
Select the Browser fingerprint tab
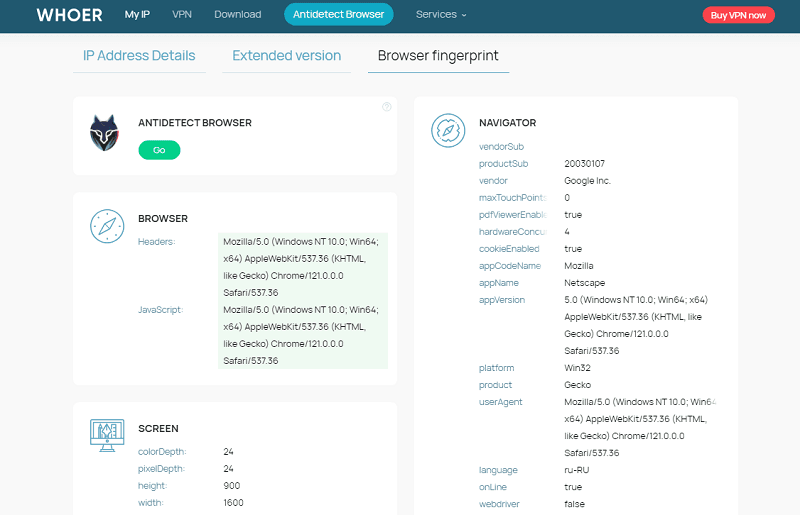click(x=438, y=56)
